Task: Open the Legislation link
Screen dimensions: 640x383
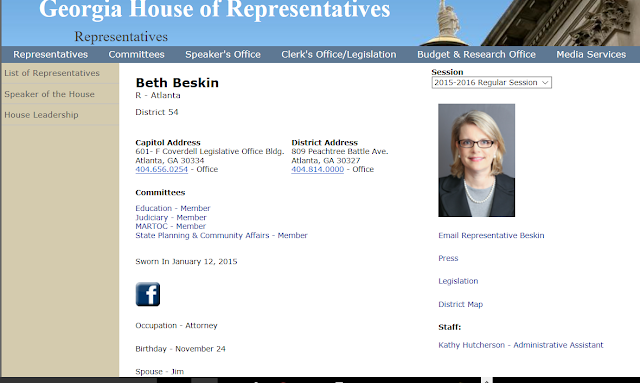Action: tap(458, 281)
